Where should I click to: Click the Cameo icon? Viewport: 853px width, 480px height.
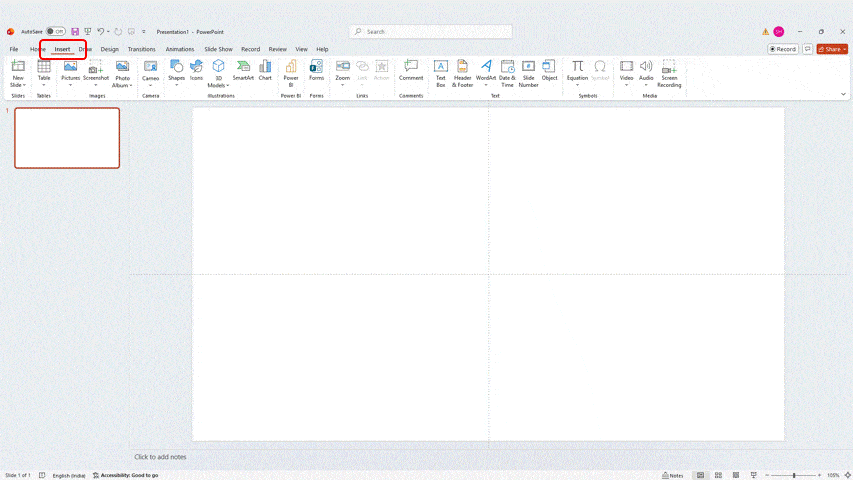[x=150, y=69]
